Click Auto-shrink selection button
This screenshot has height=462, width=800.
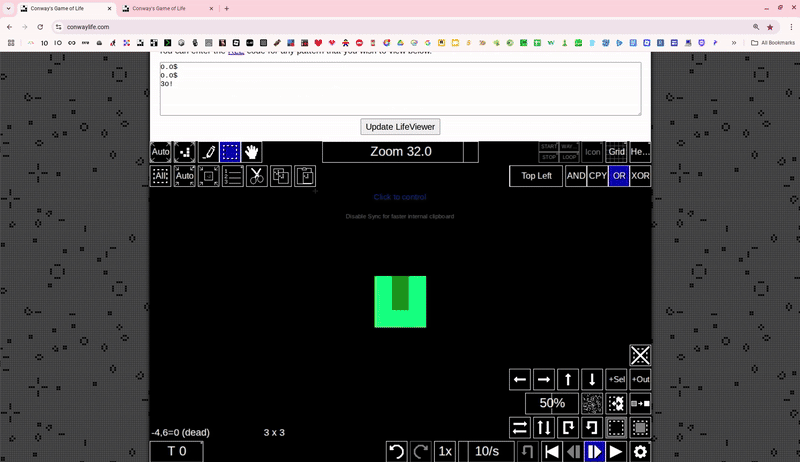coord(184,176)
